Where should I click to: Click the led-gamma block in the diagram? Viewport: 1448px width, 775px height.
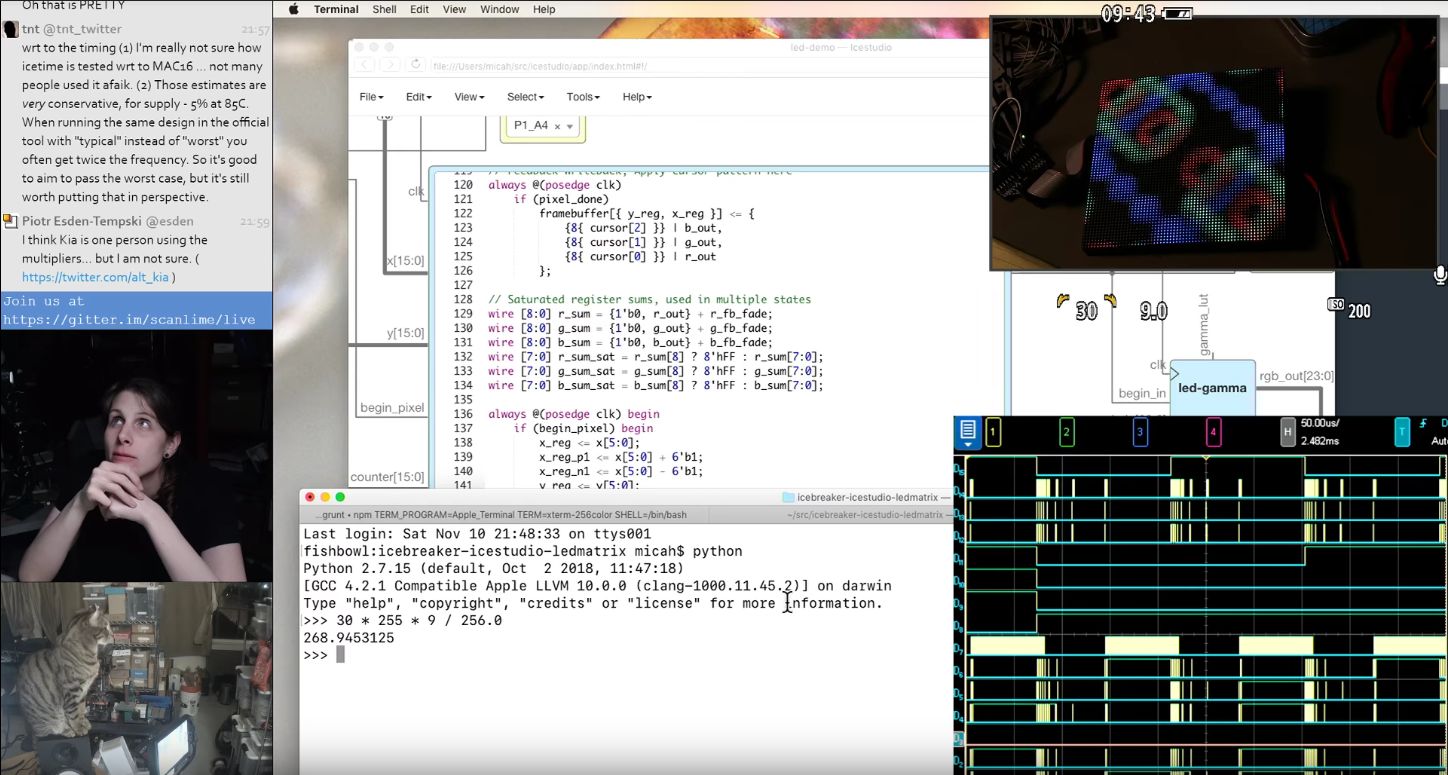(x=1212, y=387)
